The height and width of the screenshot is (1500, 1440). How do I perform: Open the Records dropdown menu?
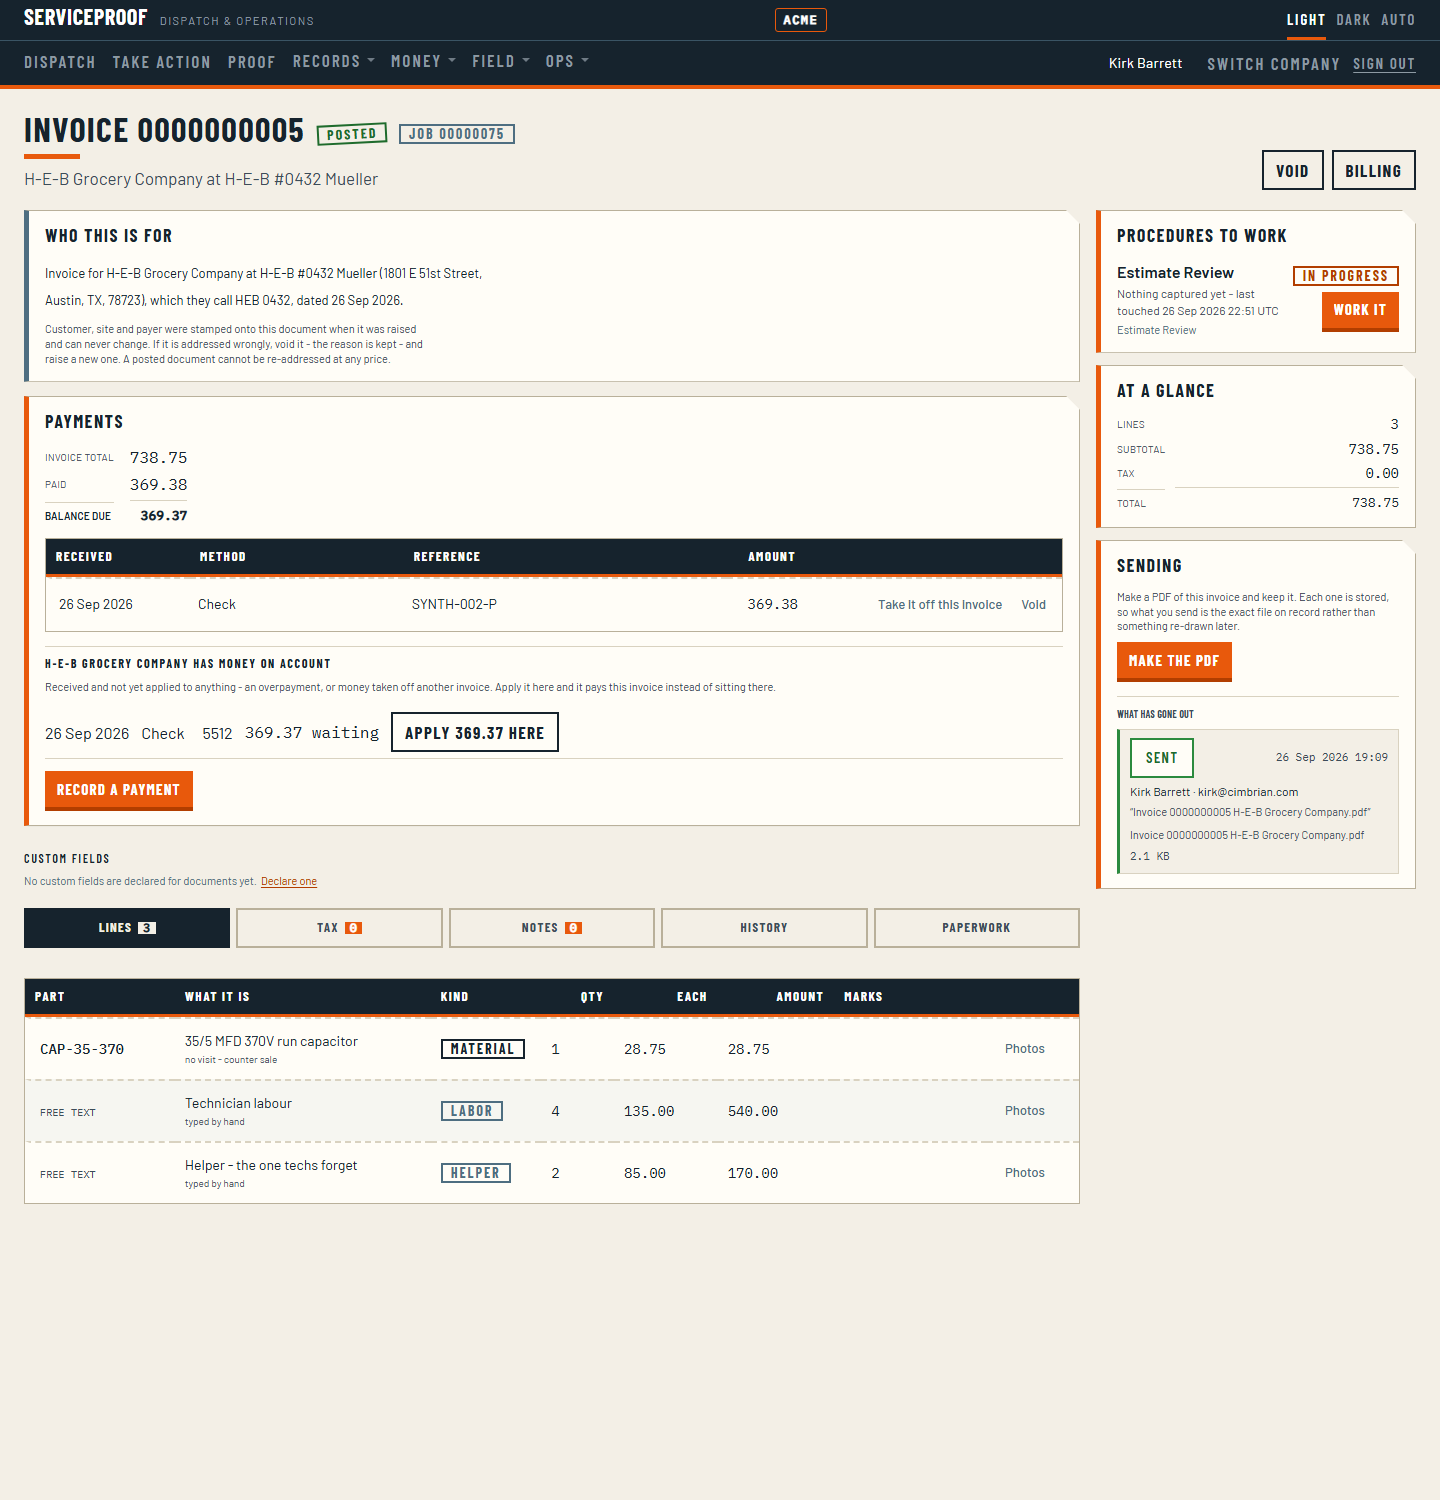click(333, 62)
